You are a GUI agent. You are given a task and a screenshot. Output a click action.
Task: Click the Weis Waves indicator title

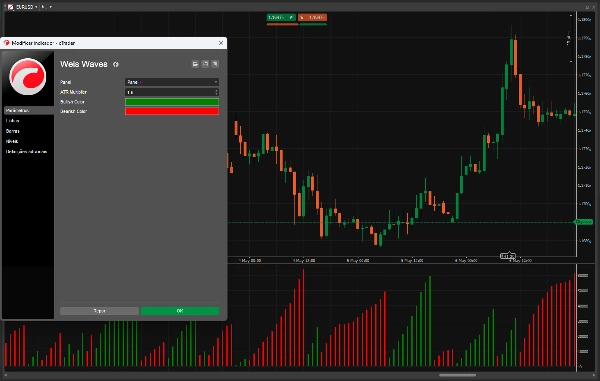click(84, 64)
